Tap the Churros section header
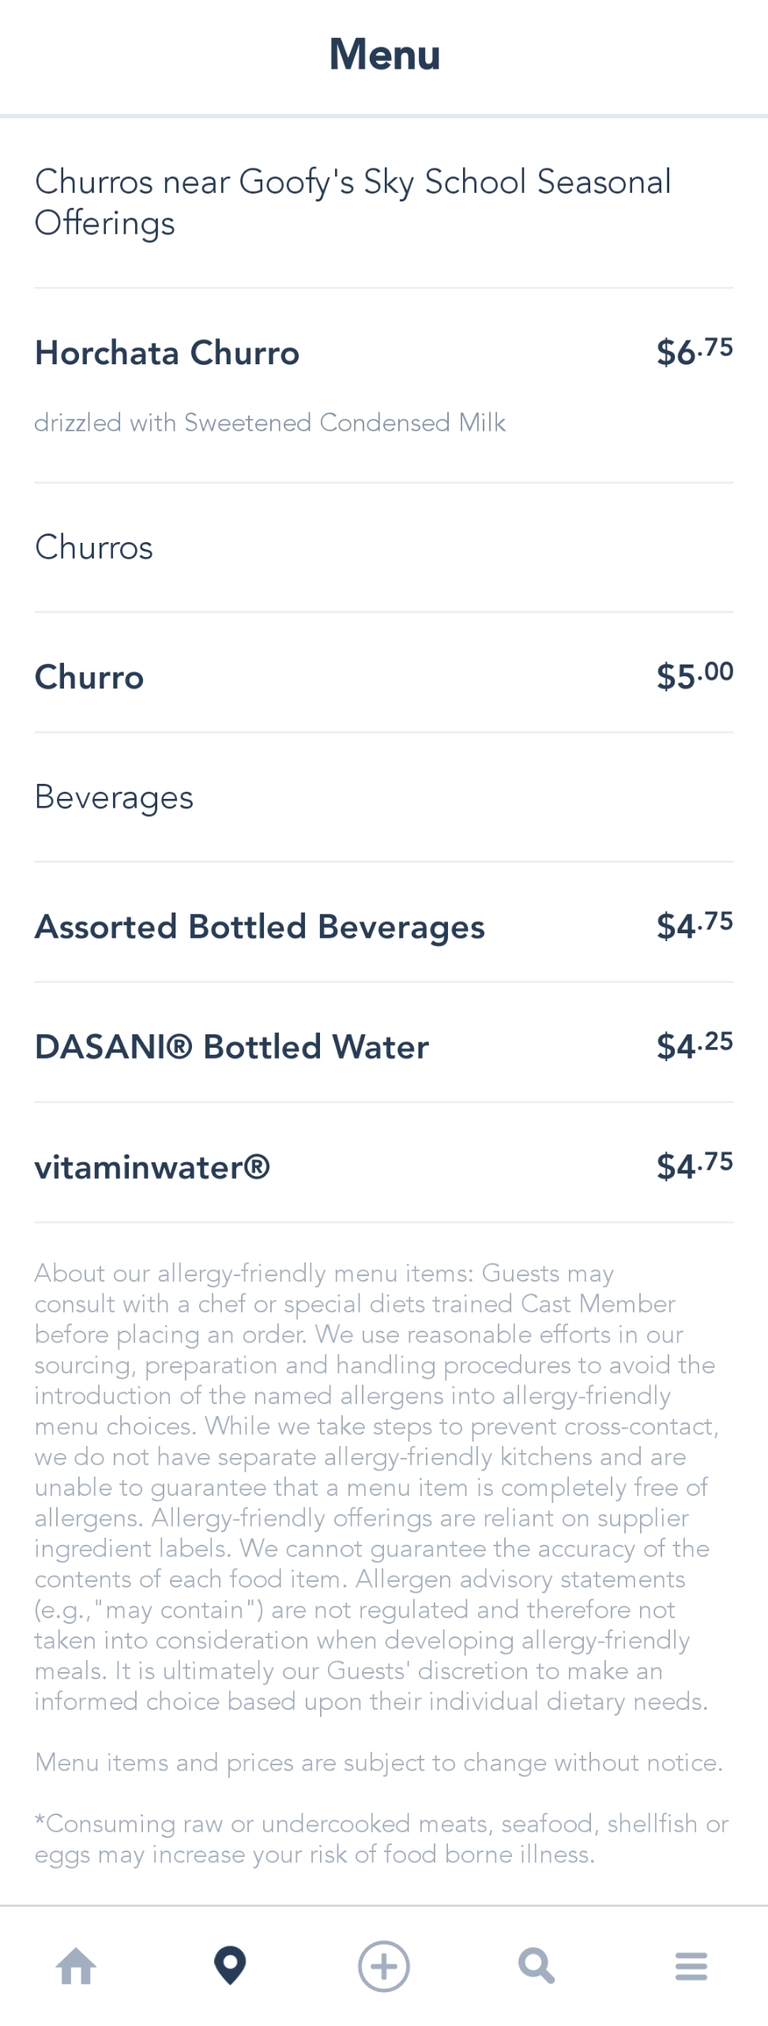This screenshot has height=2026, width=768. pyautogui.click(x=94, y=547)
